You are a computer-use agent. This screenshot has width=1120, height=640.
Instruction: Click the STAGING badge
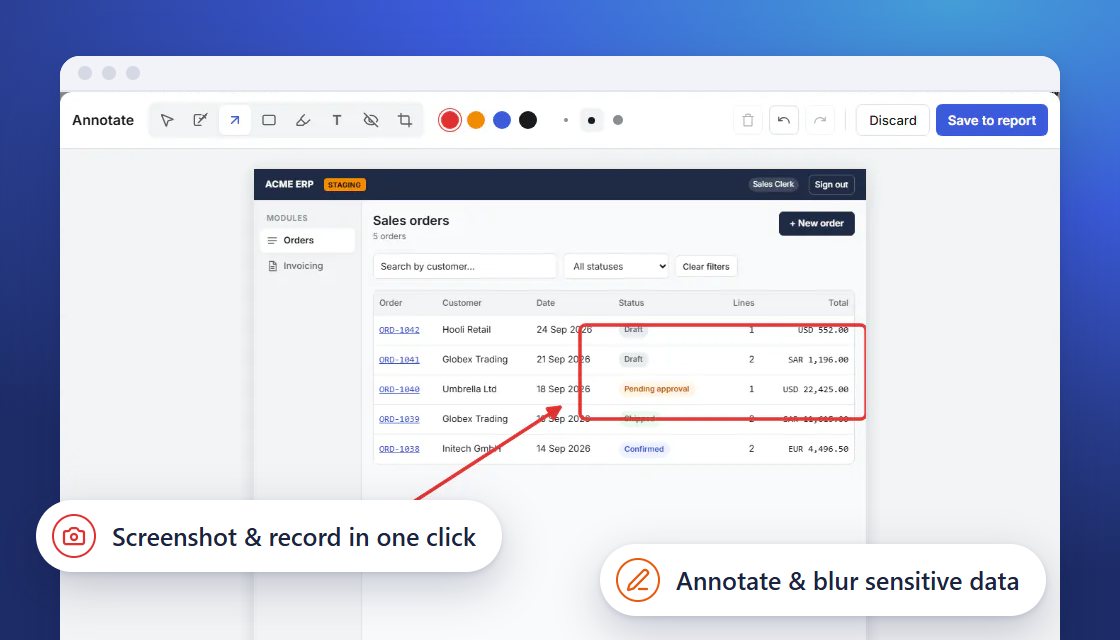pyautogui.click(x=344, y=184)
